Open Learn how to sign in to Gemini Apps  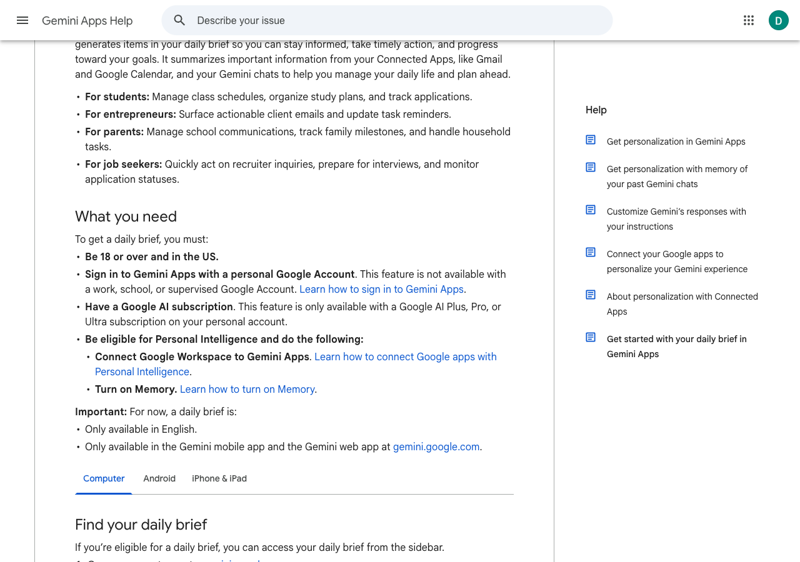[x=382, y=289]
